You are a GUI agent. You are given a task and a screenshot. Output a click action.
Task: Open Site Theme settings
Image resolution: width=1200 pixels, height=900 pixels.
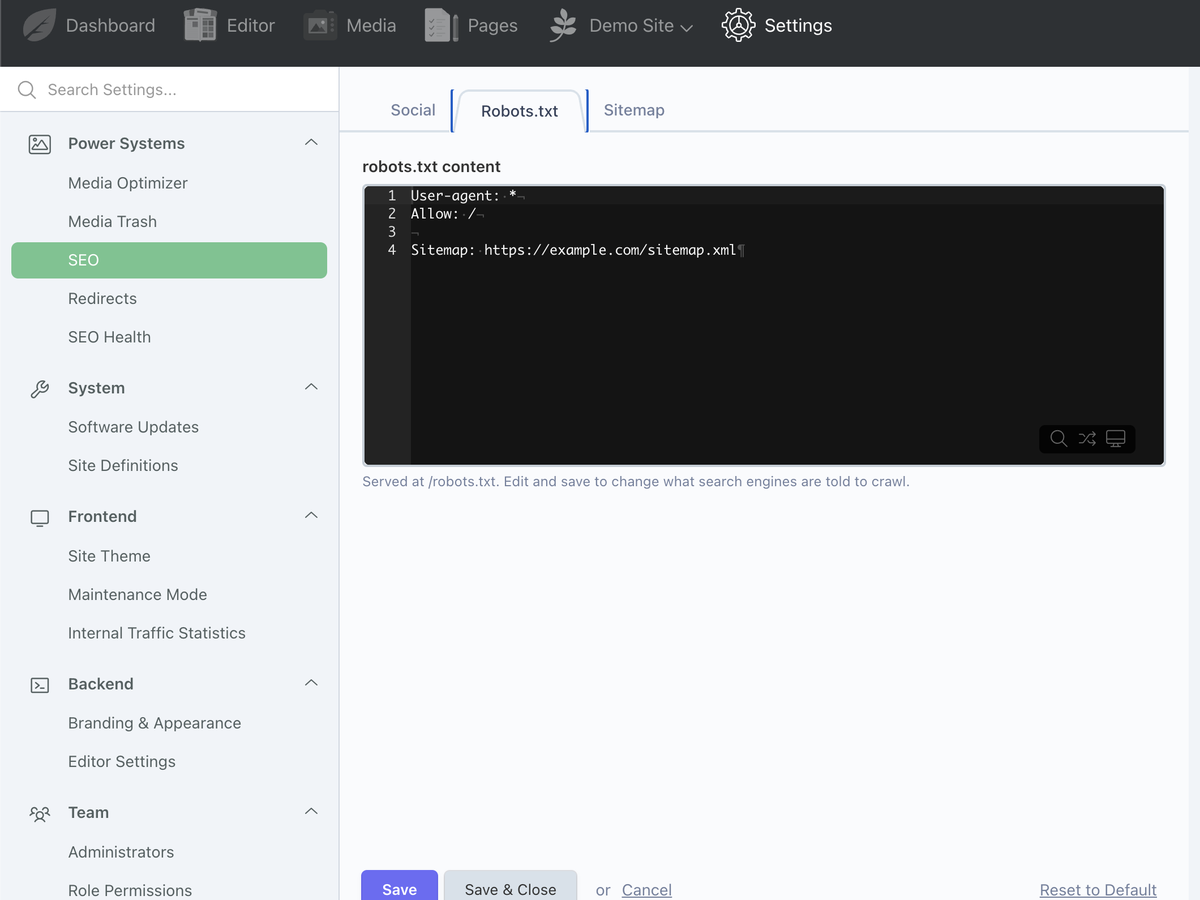pyautogui.click(x=109, y=556)
